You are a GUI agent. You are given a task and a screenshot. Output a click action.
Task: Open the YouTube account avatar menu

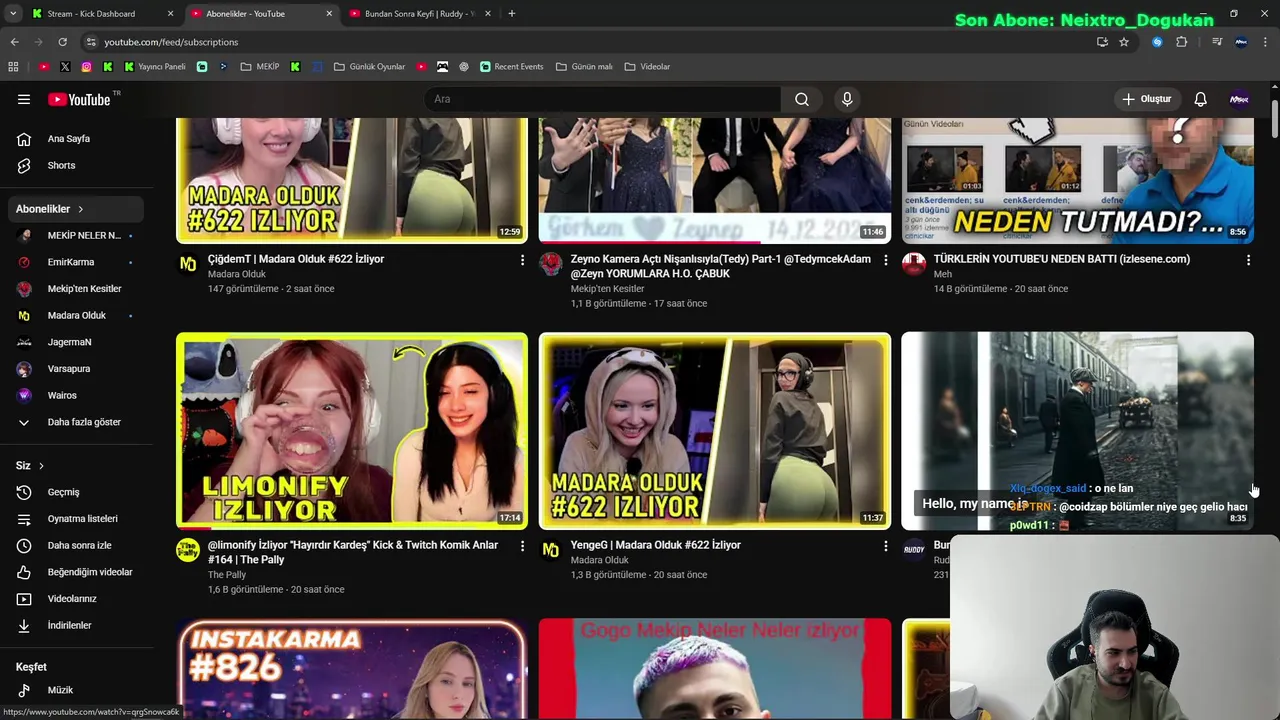(1239, 99)
